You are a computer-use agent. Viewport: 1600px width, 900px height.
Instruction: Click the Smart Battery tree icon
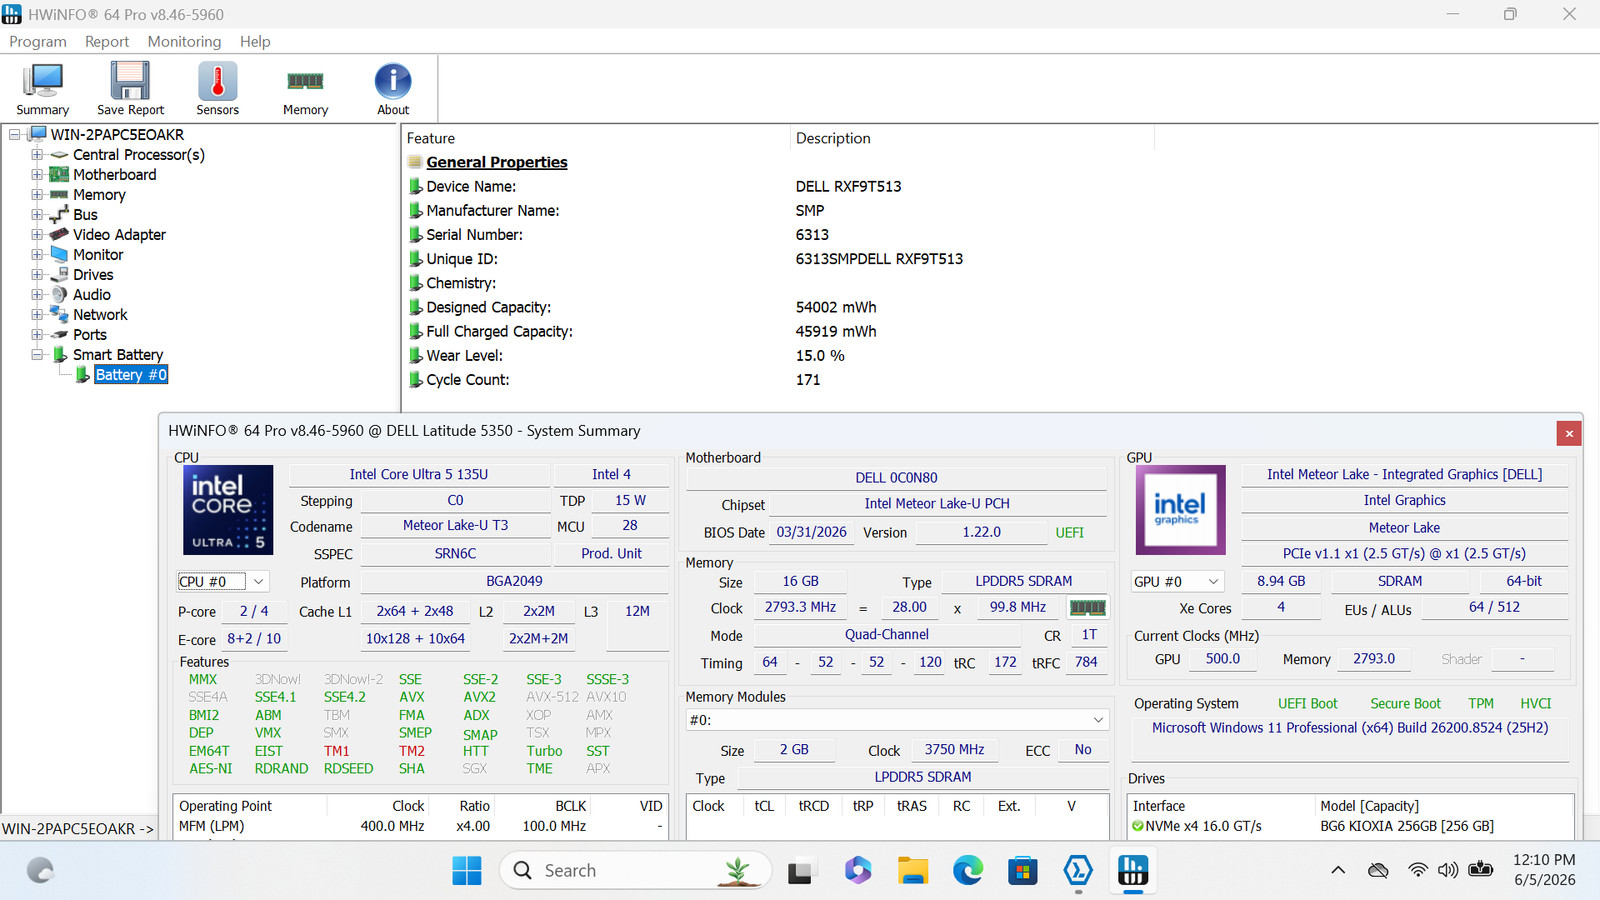[x=59, y=355]
